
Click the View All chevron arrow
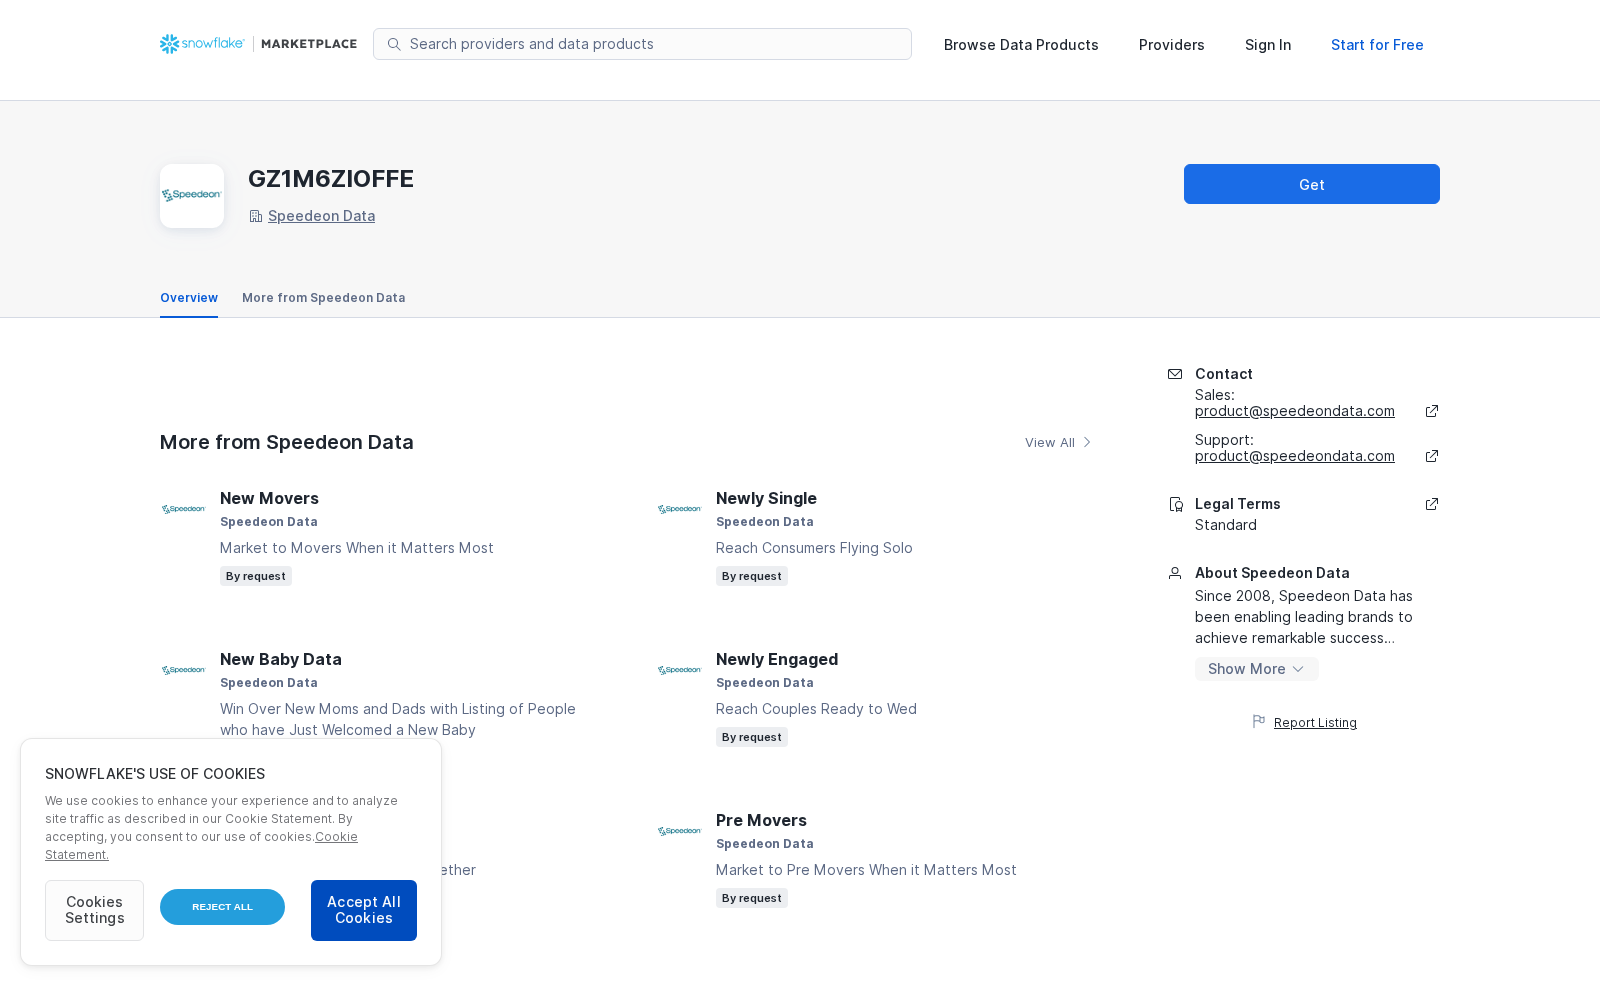coord(1087,442)
